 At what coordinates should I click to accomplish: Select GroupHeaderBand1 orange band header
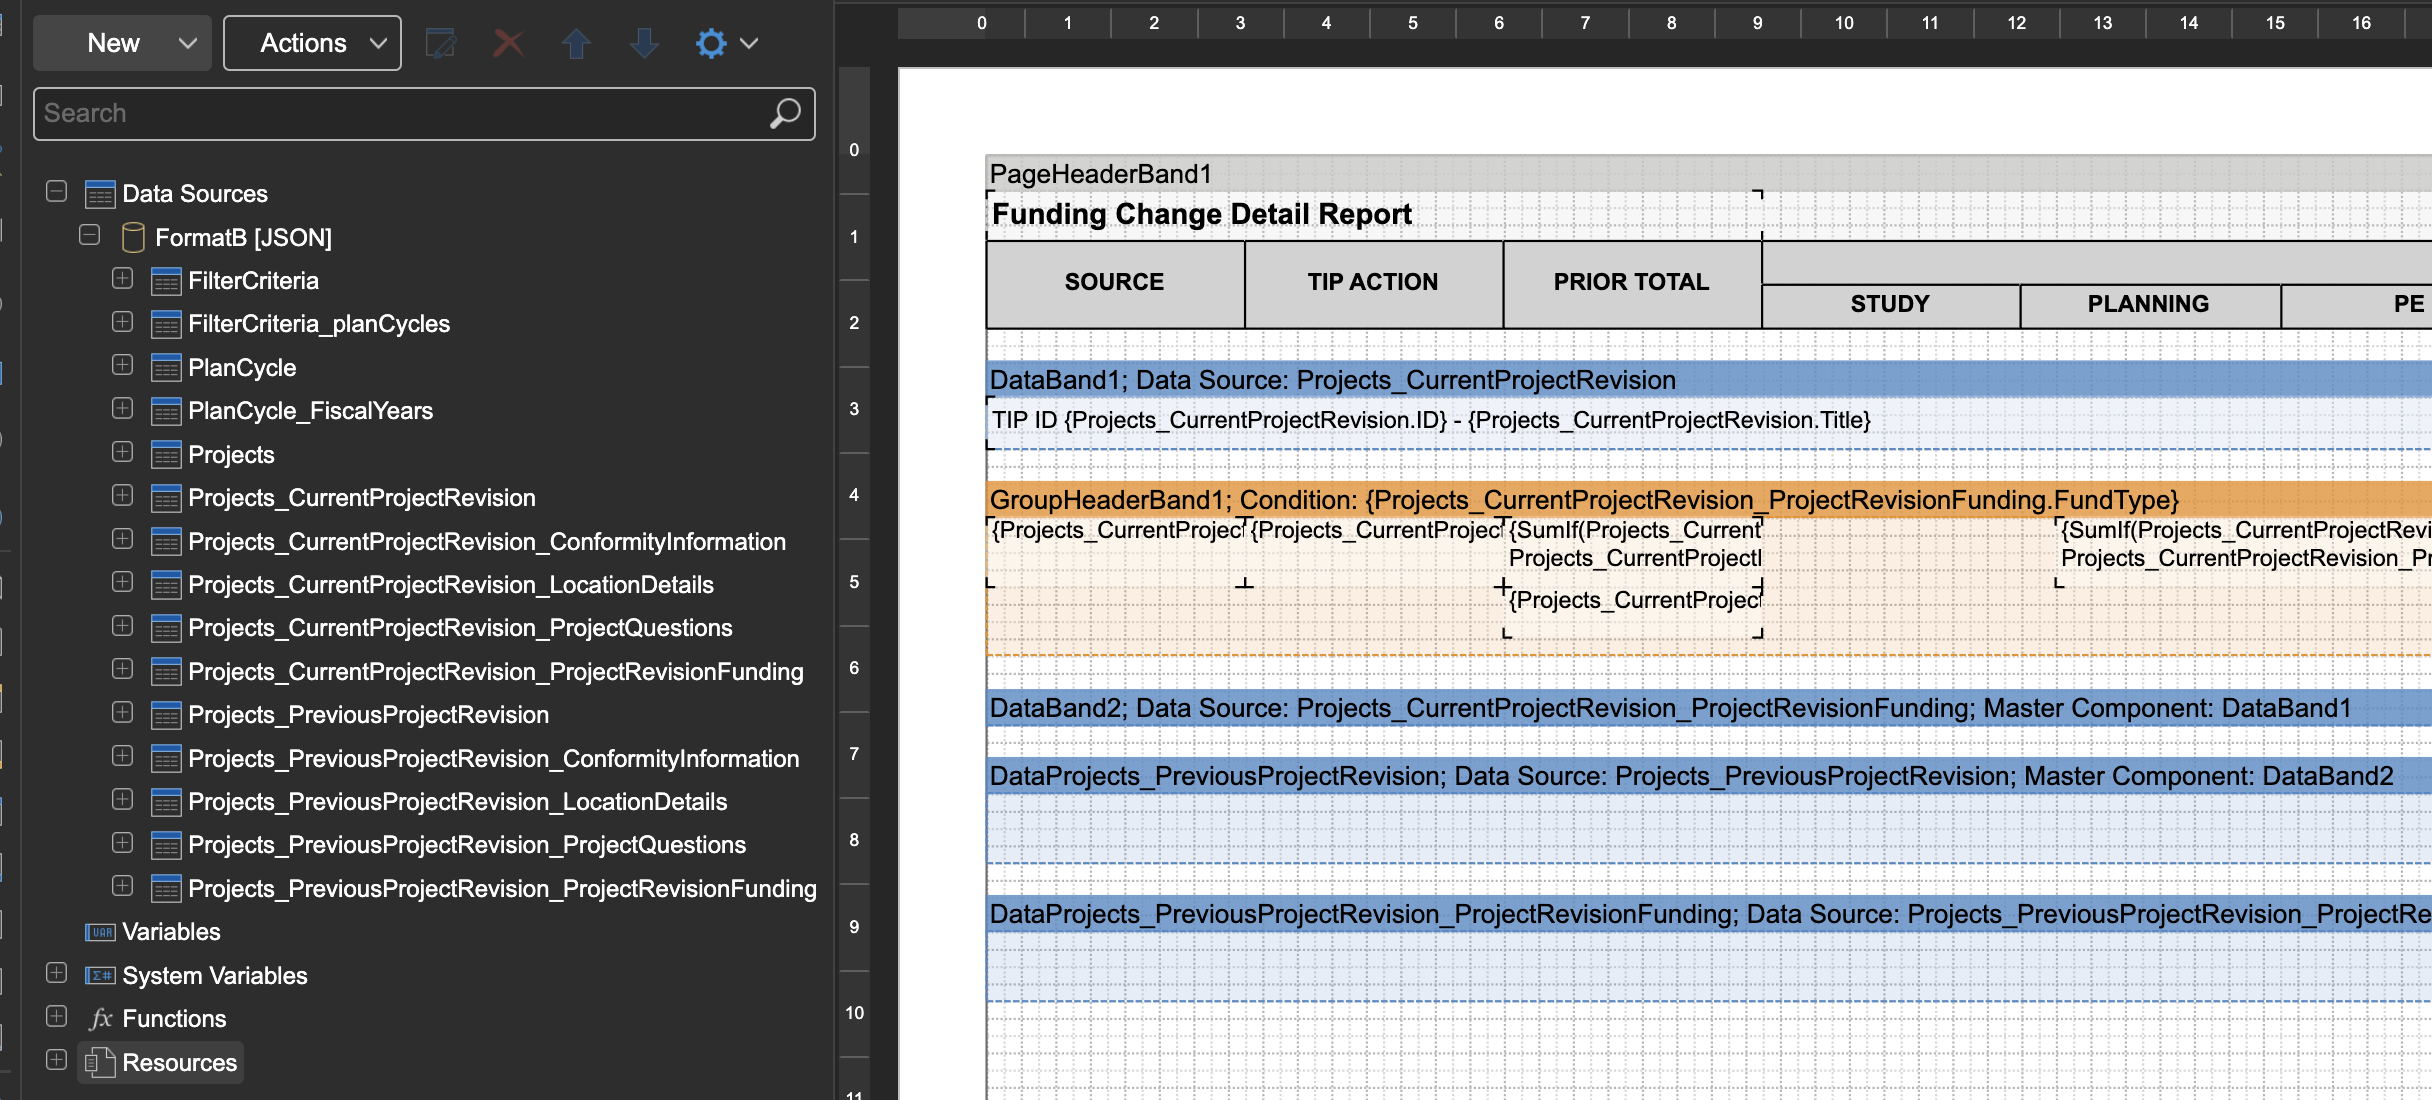[x=1709, y=500]
